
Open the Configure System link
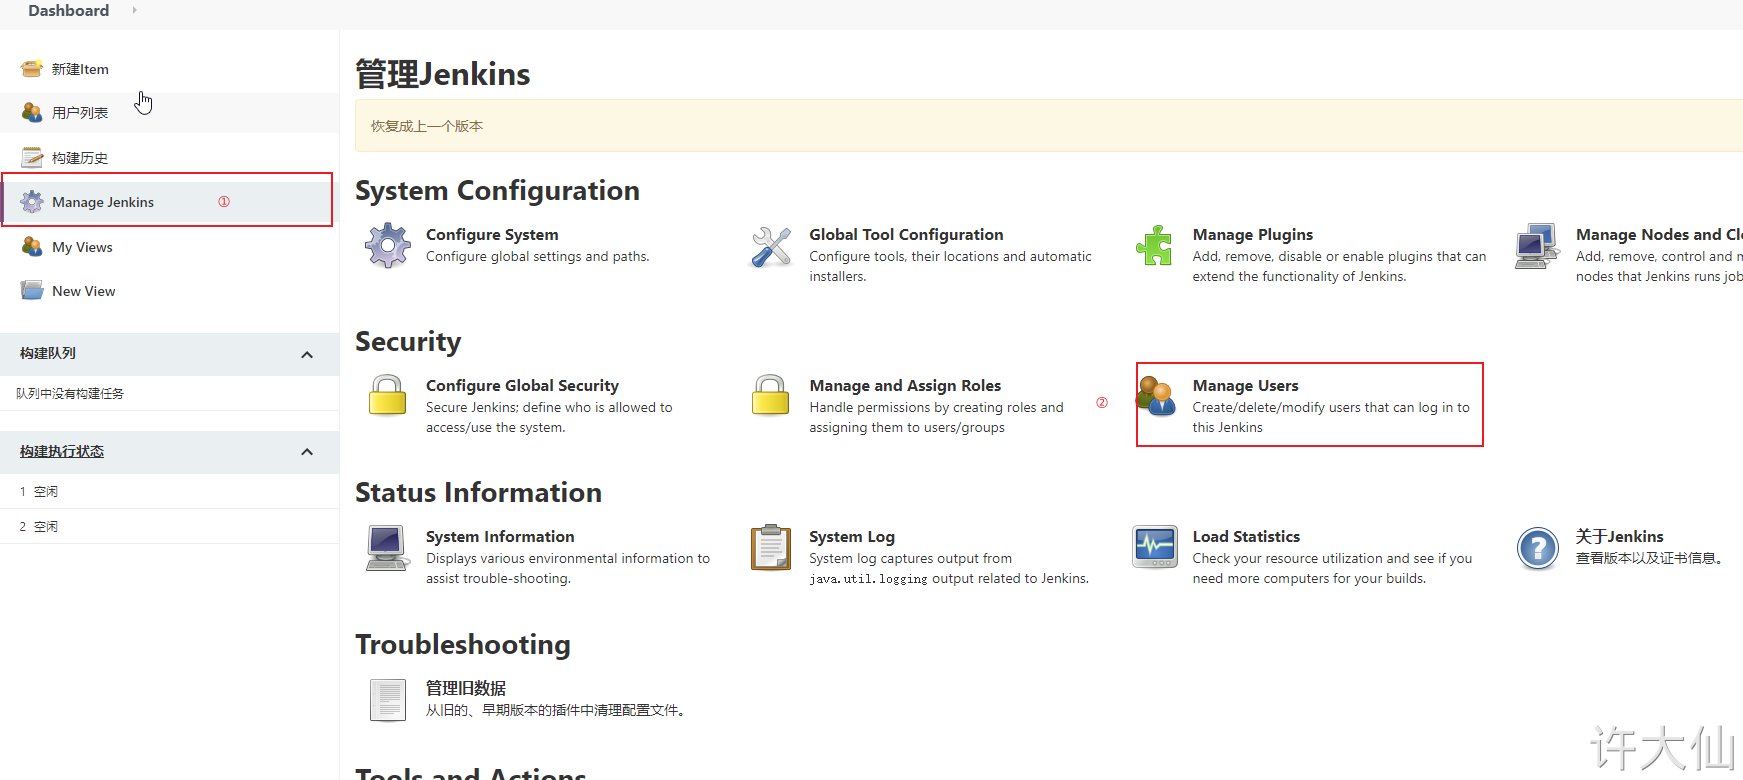492,234
